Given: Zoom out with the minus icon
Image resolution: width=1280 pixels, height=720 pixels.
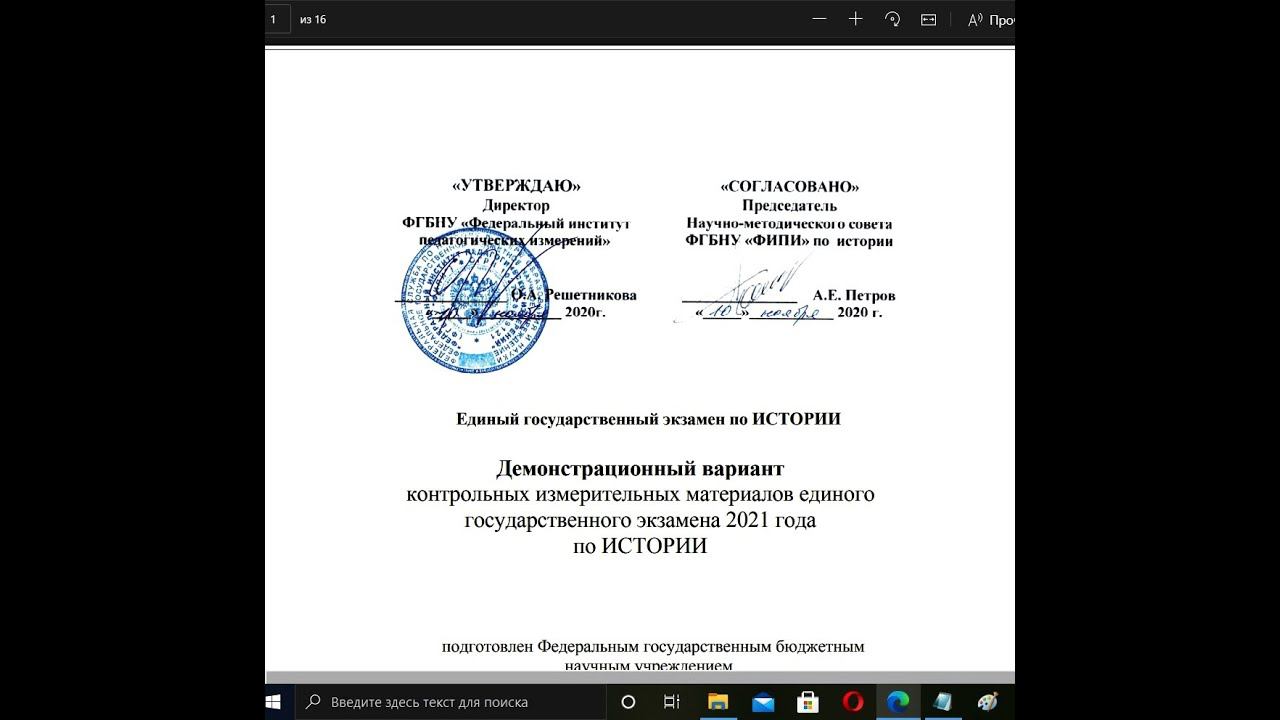Looking at the screenshot, I should tap(820, 19).
